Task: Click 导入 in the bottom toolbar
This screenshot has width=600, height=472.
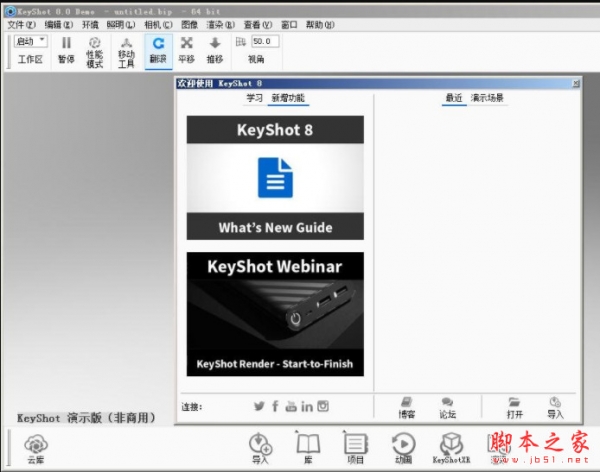Action: coord(261,449)
